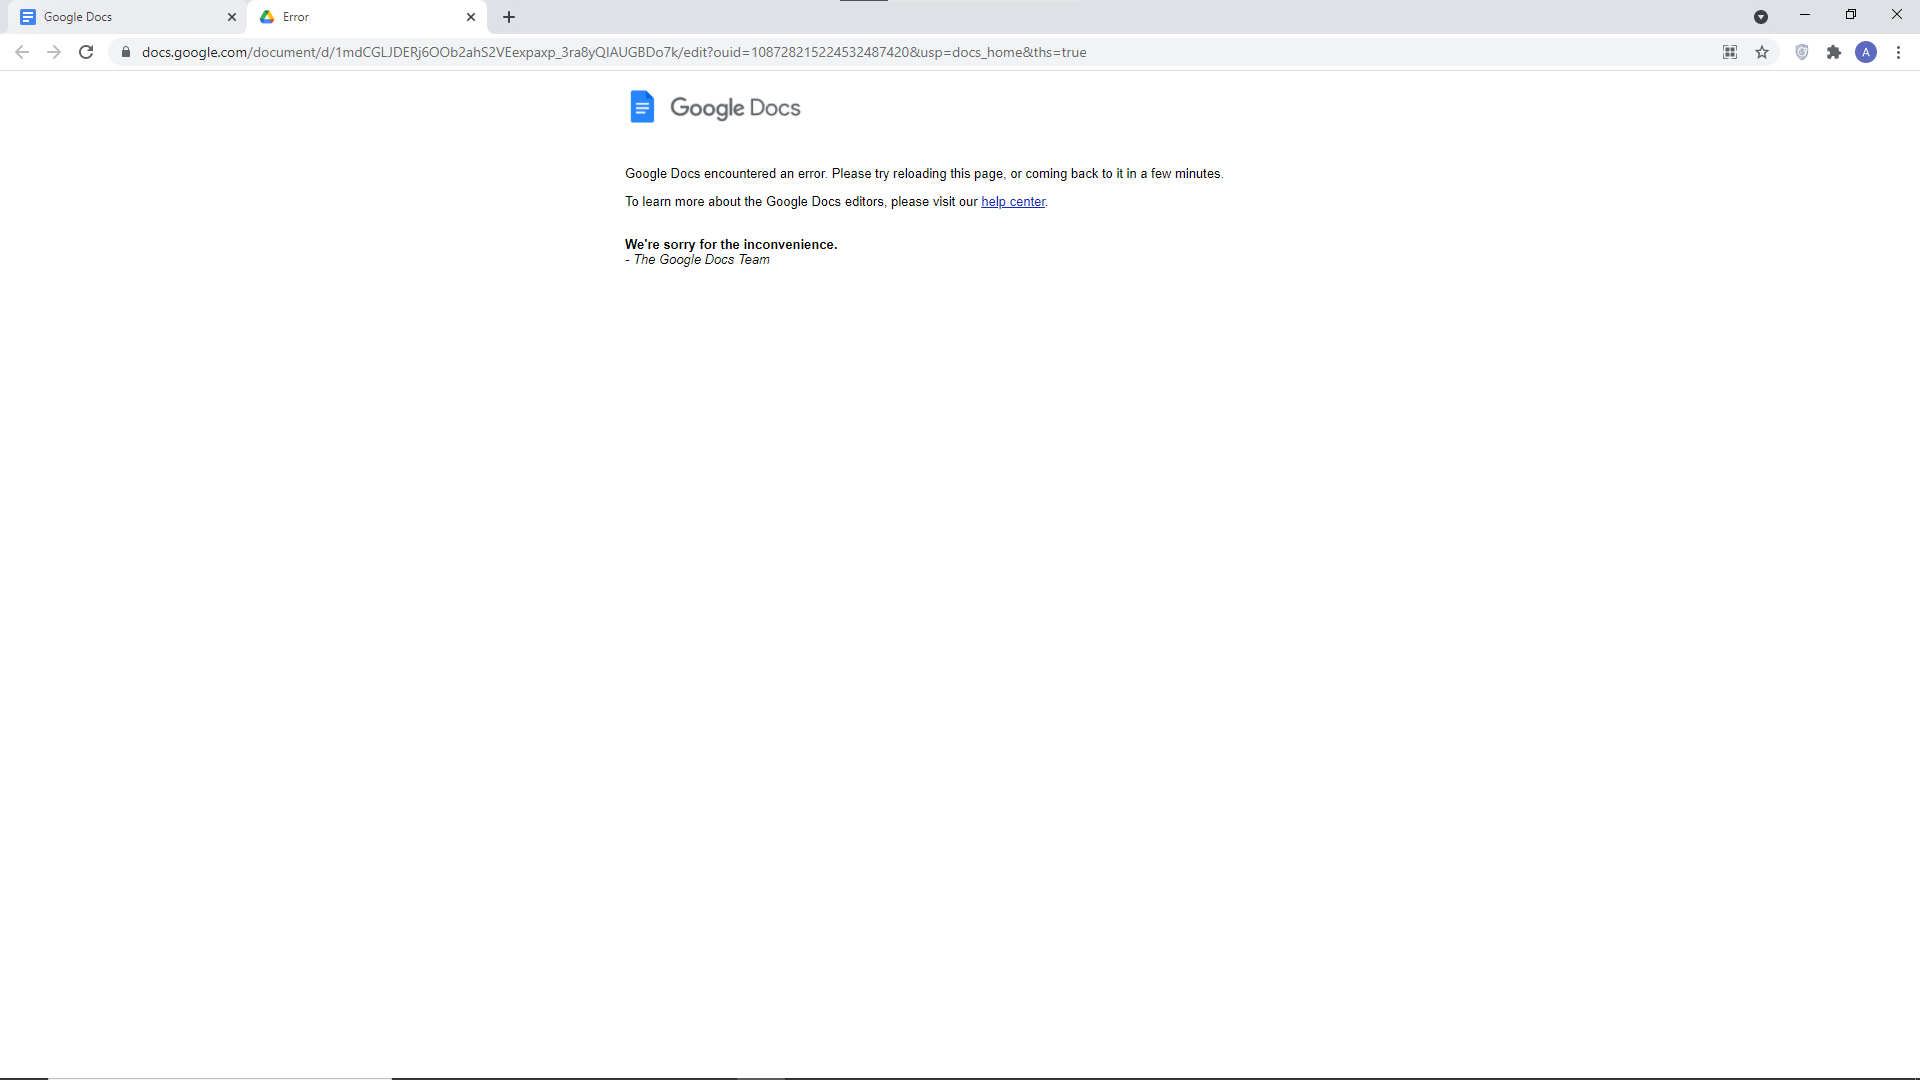This screenshot has width=1920, height=1080.
Task: Reload the current page
Action: [x=86, y=52]
